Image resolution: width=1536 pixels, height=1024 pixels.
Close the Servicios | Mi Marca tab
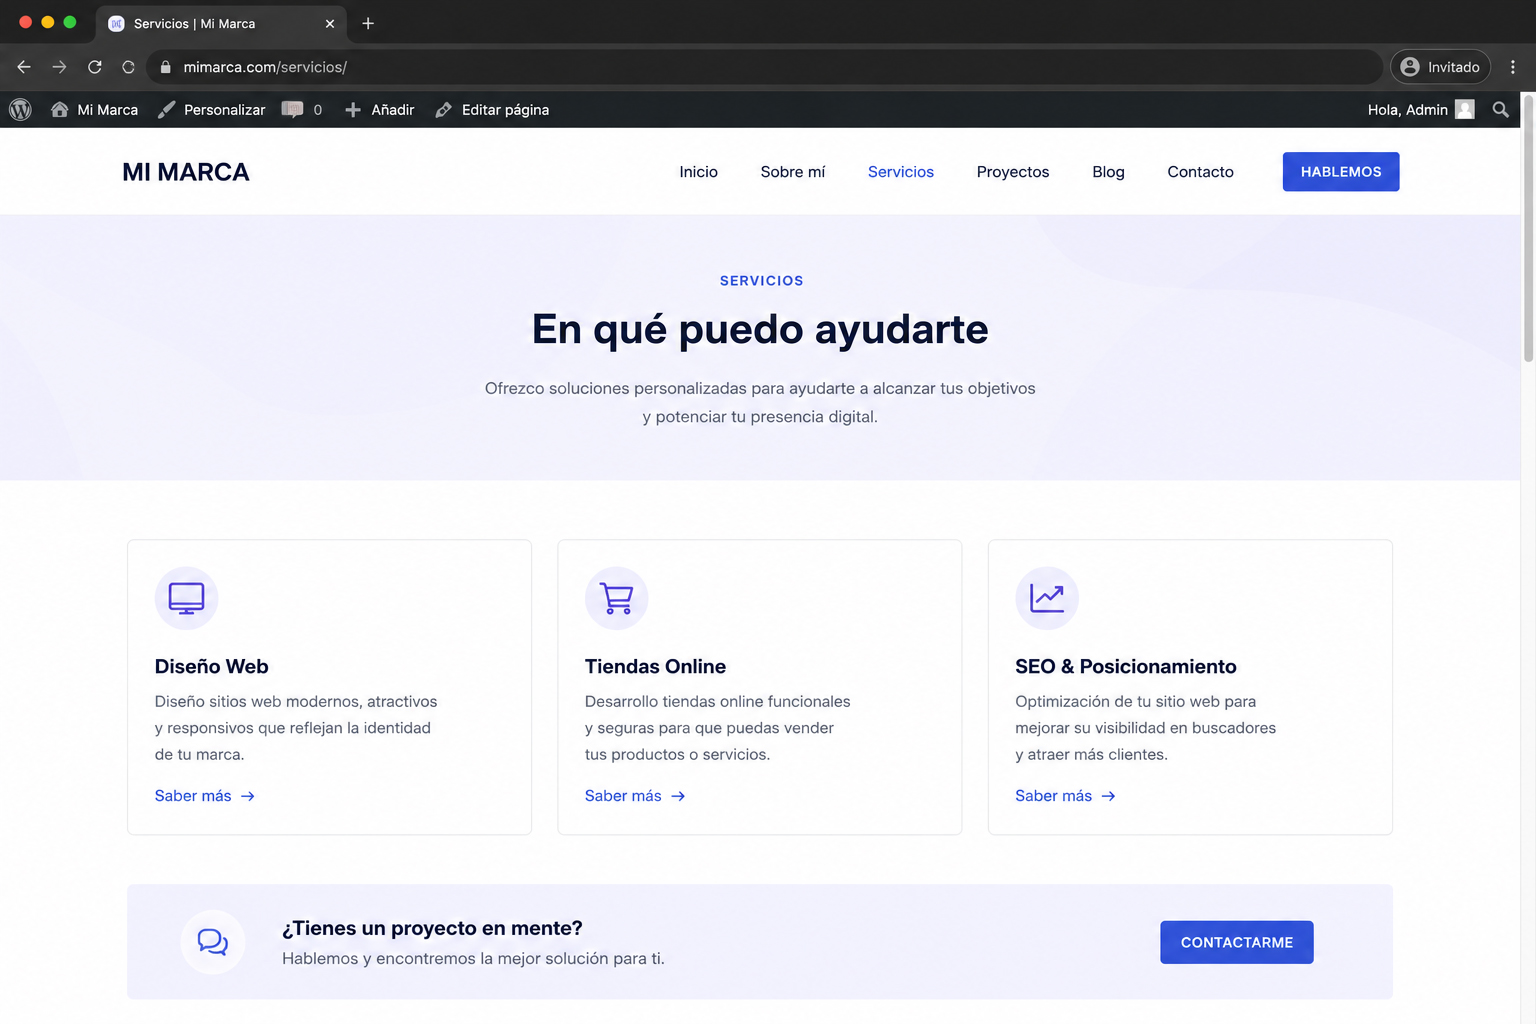tap(330, 23)
